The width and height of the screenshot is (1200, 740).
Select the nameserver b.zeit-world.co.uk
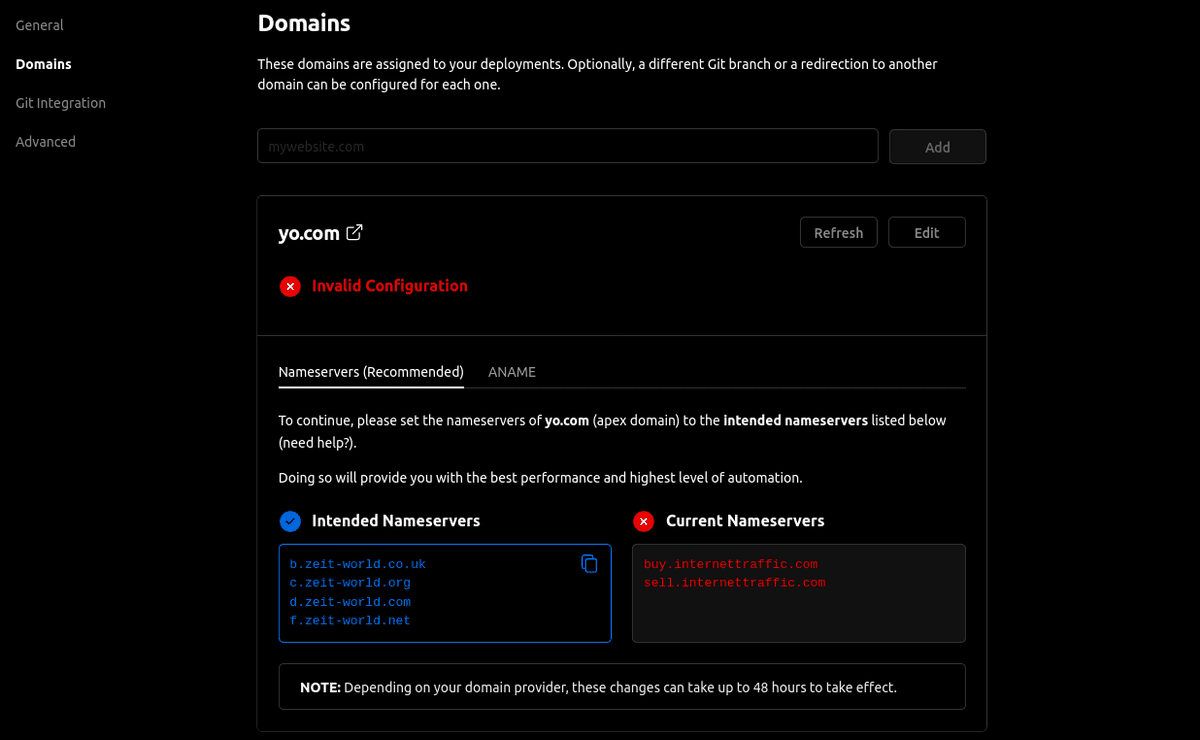coord(356,564)
